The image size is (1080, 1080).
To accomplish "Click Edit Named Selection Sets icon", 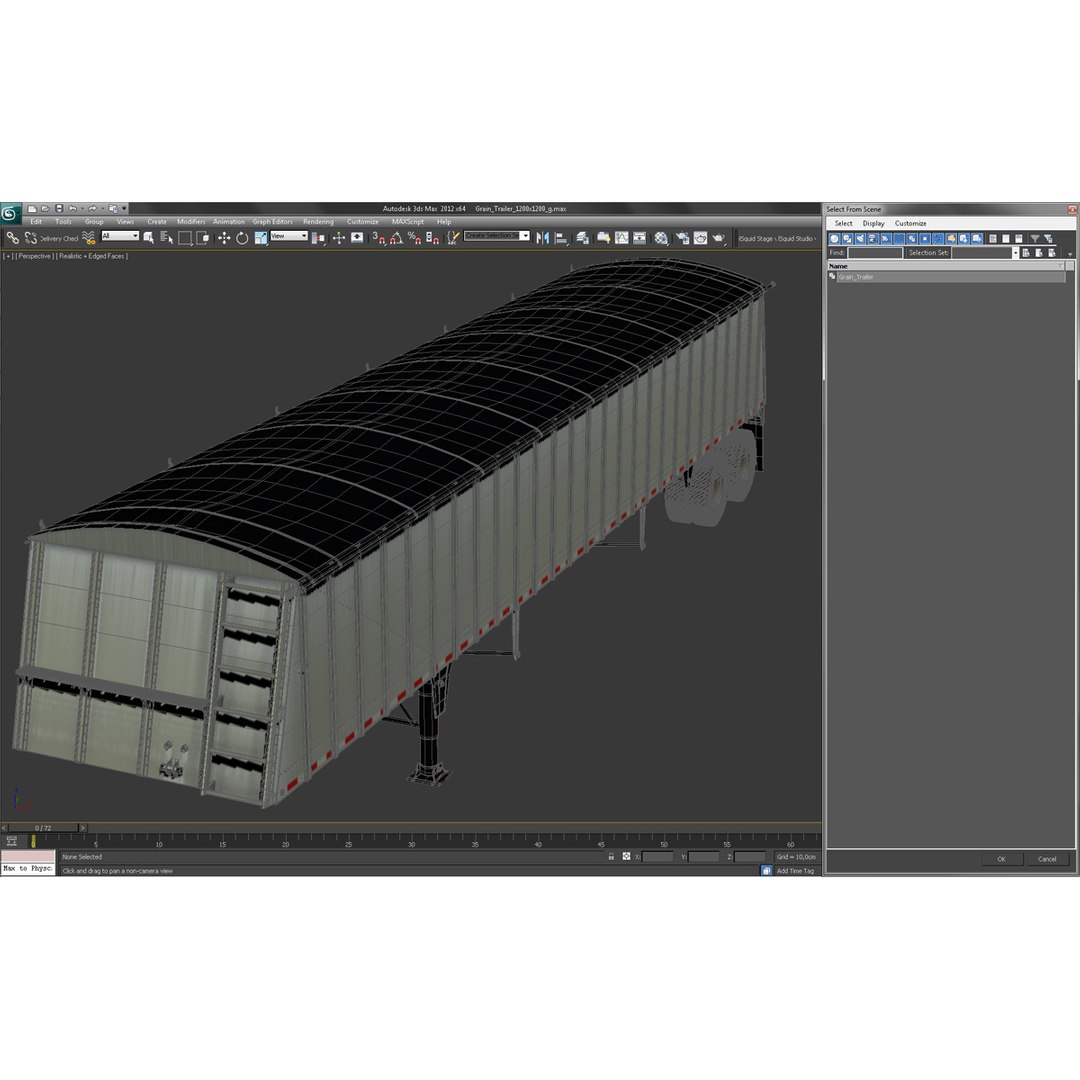I will 453,238.
